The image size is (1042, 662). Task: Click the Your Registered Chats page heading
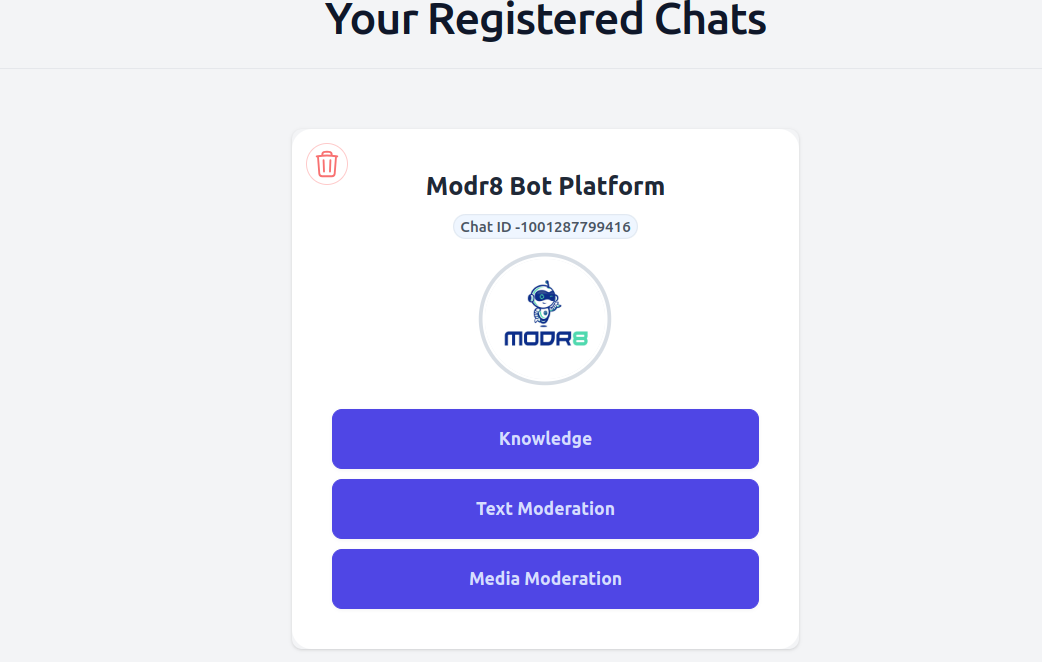coord(545,18)
